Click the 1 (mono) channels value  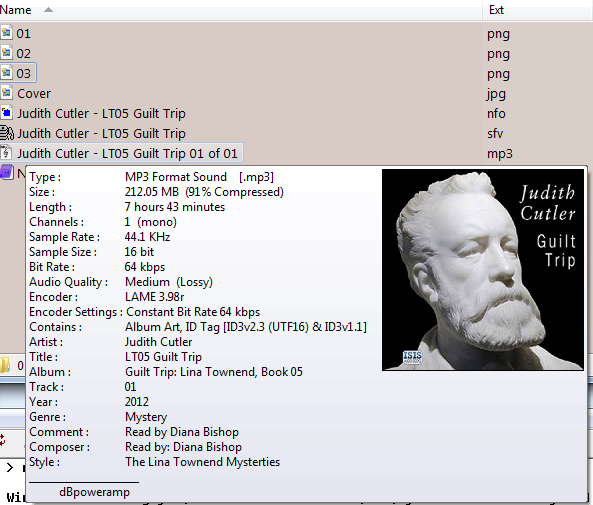pos(151,222)
